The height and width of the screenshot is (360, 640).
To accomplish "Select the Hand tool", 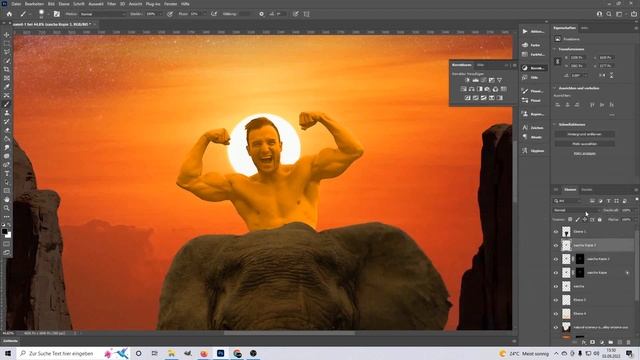I will pos(7,200).
